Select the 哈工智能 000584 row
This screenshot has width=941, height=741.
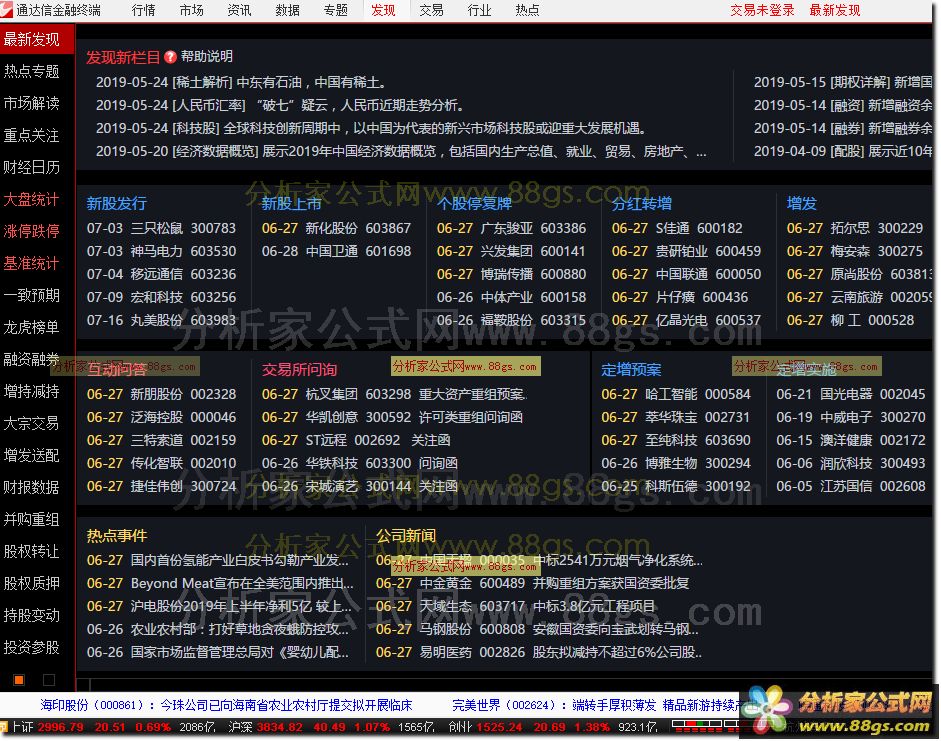(676, 394)
